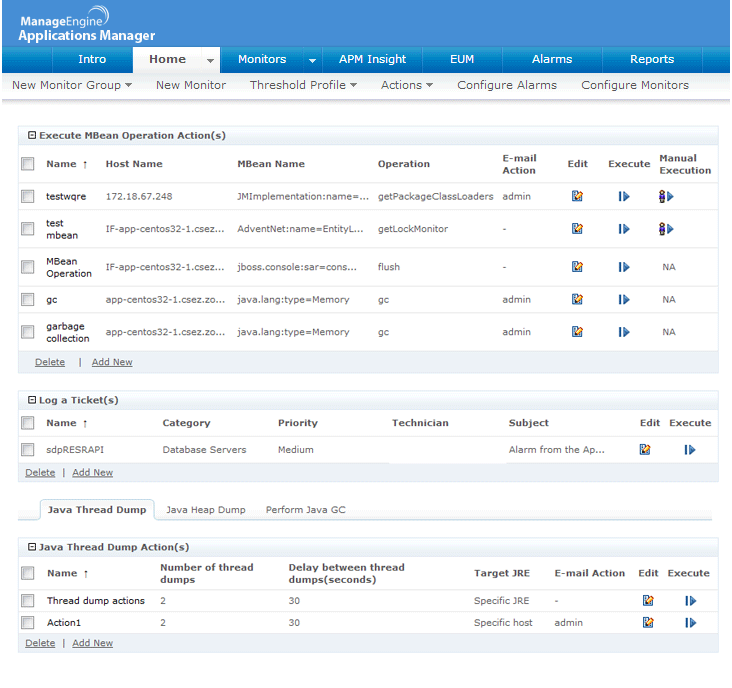Click manual execution icon for test mbean
732x688 pixels.
[x=666, y=229]
